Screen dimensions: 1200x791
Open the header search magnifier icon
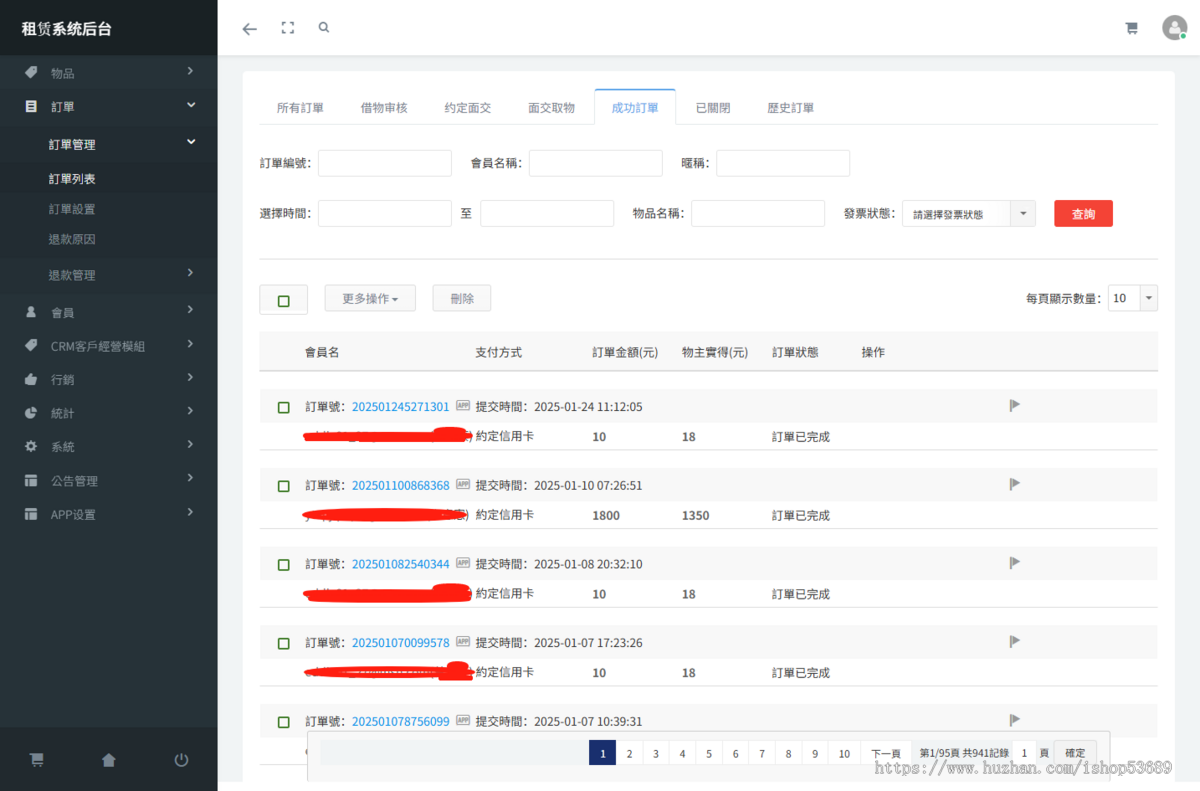[x=324, y=28]
